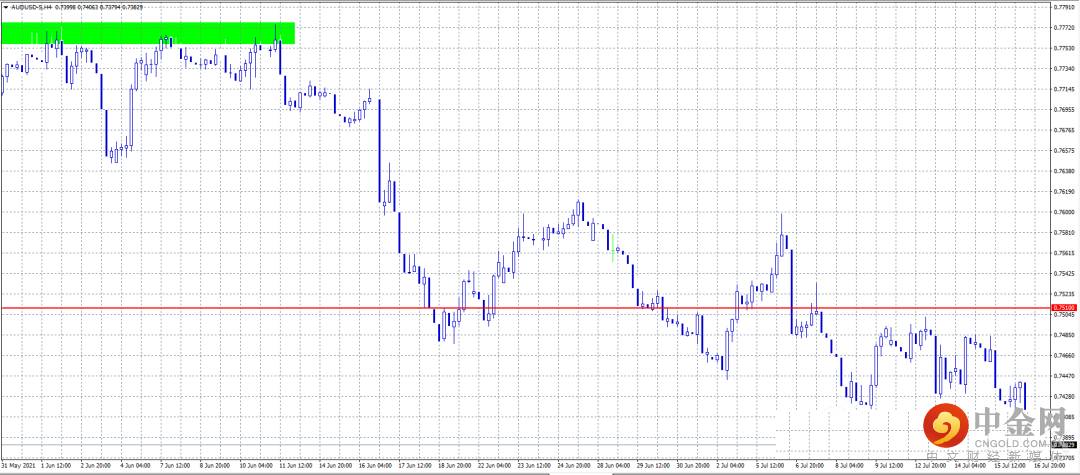This screenshot has width=1080, height=475.
Task: Click the 7 Jun 12:00 time label
Action: pos(176,465)
